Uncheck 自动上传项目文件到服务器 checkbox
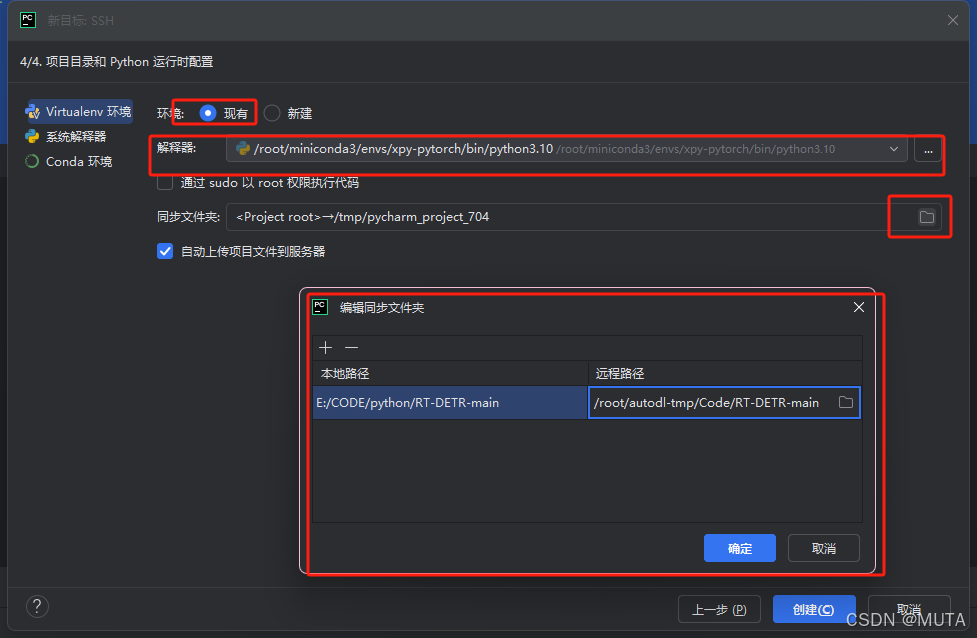The width and height of the screenshot is (977, 638). [166, 252]
